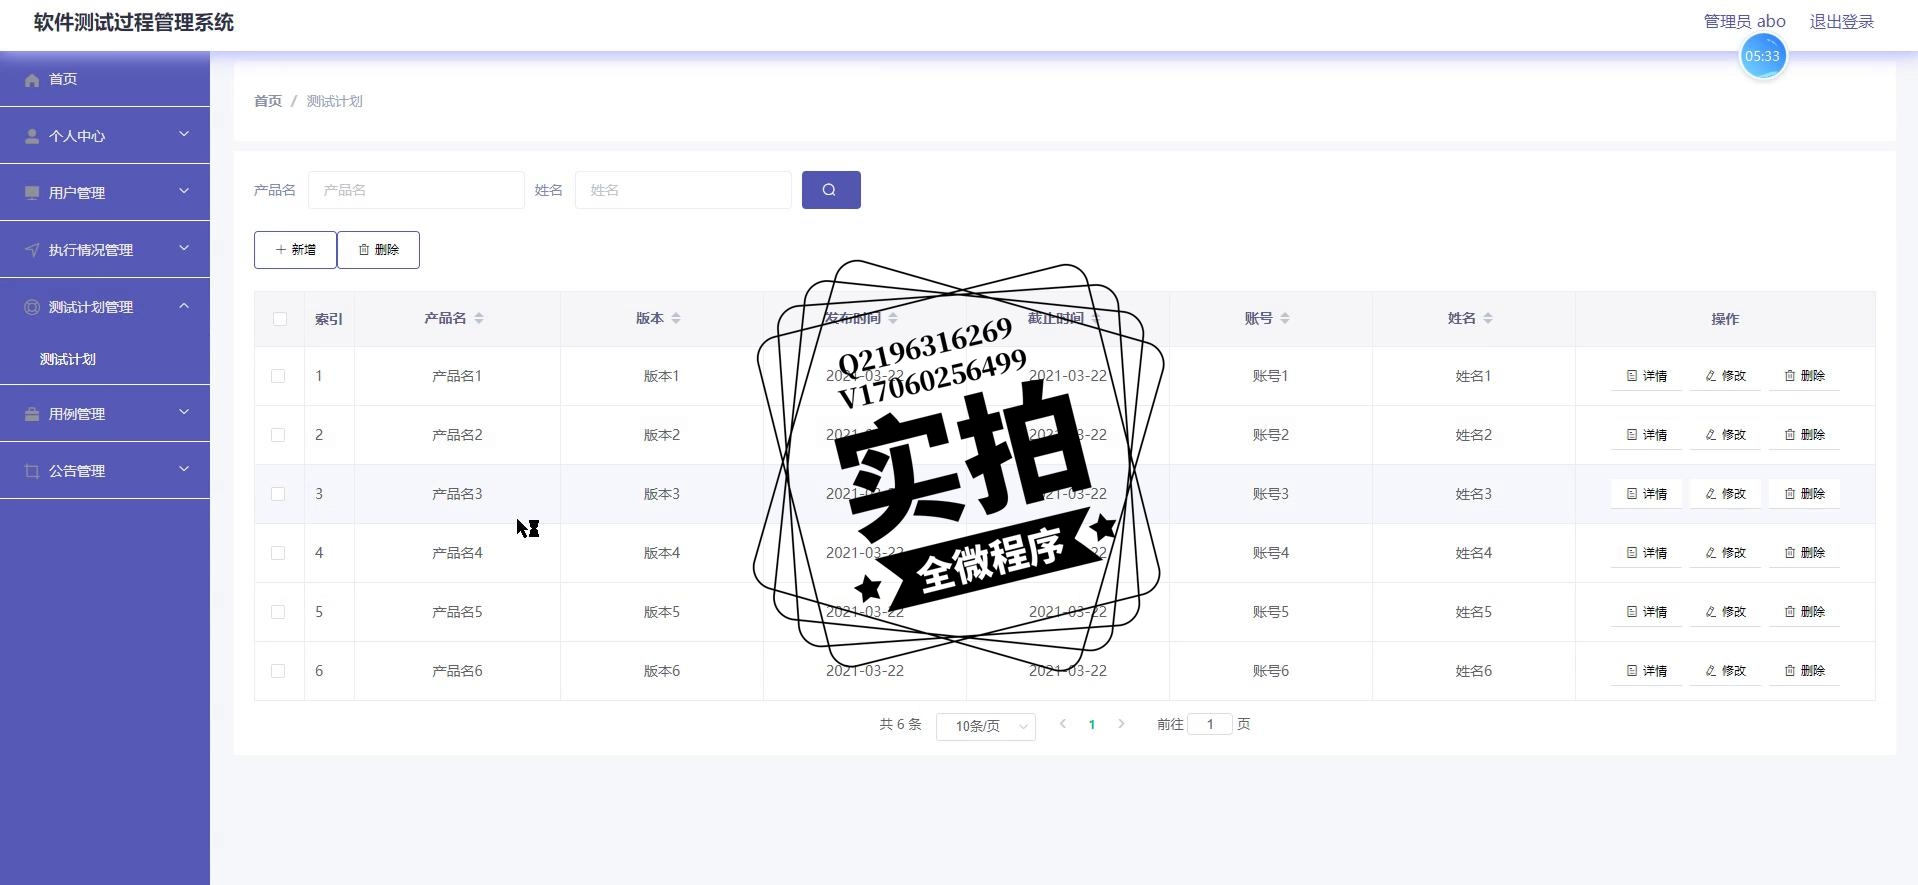Focus the 姓名 search field

tap(683, 190)
